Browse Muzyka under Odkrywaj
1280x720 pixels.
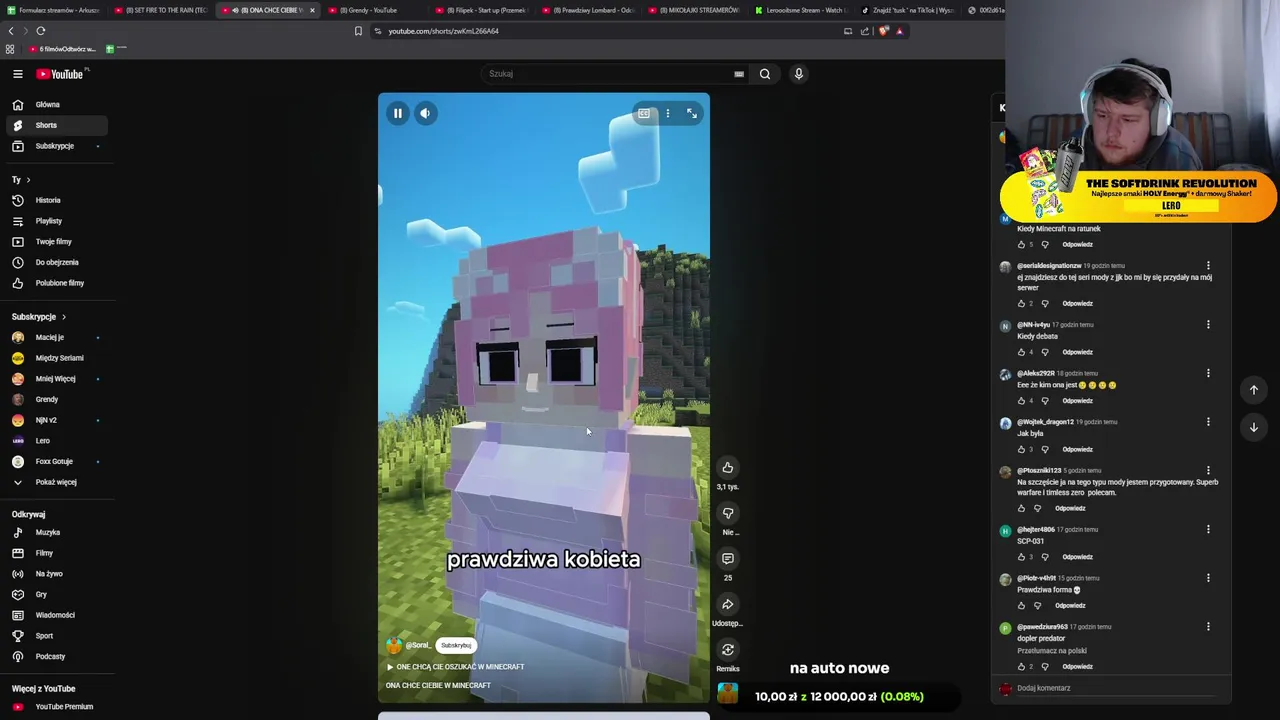[x=55, y=532]
